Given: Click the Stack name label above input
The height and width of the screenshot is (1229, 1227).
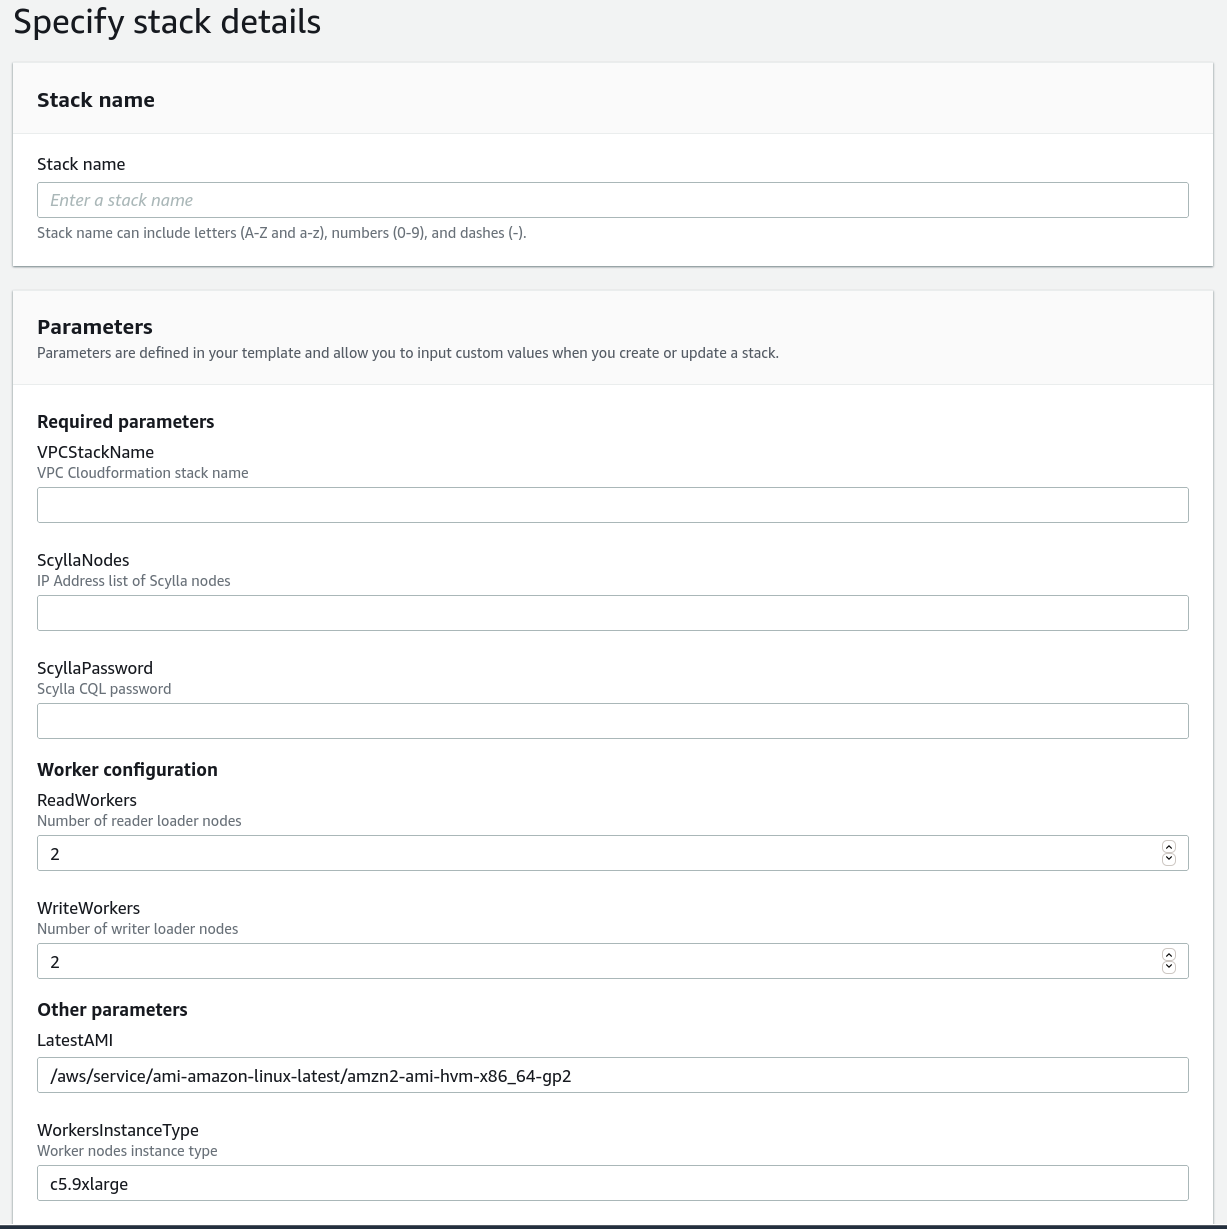Looking at the screenshot, I should point(81,164).
